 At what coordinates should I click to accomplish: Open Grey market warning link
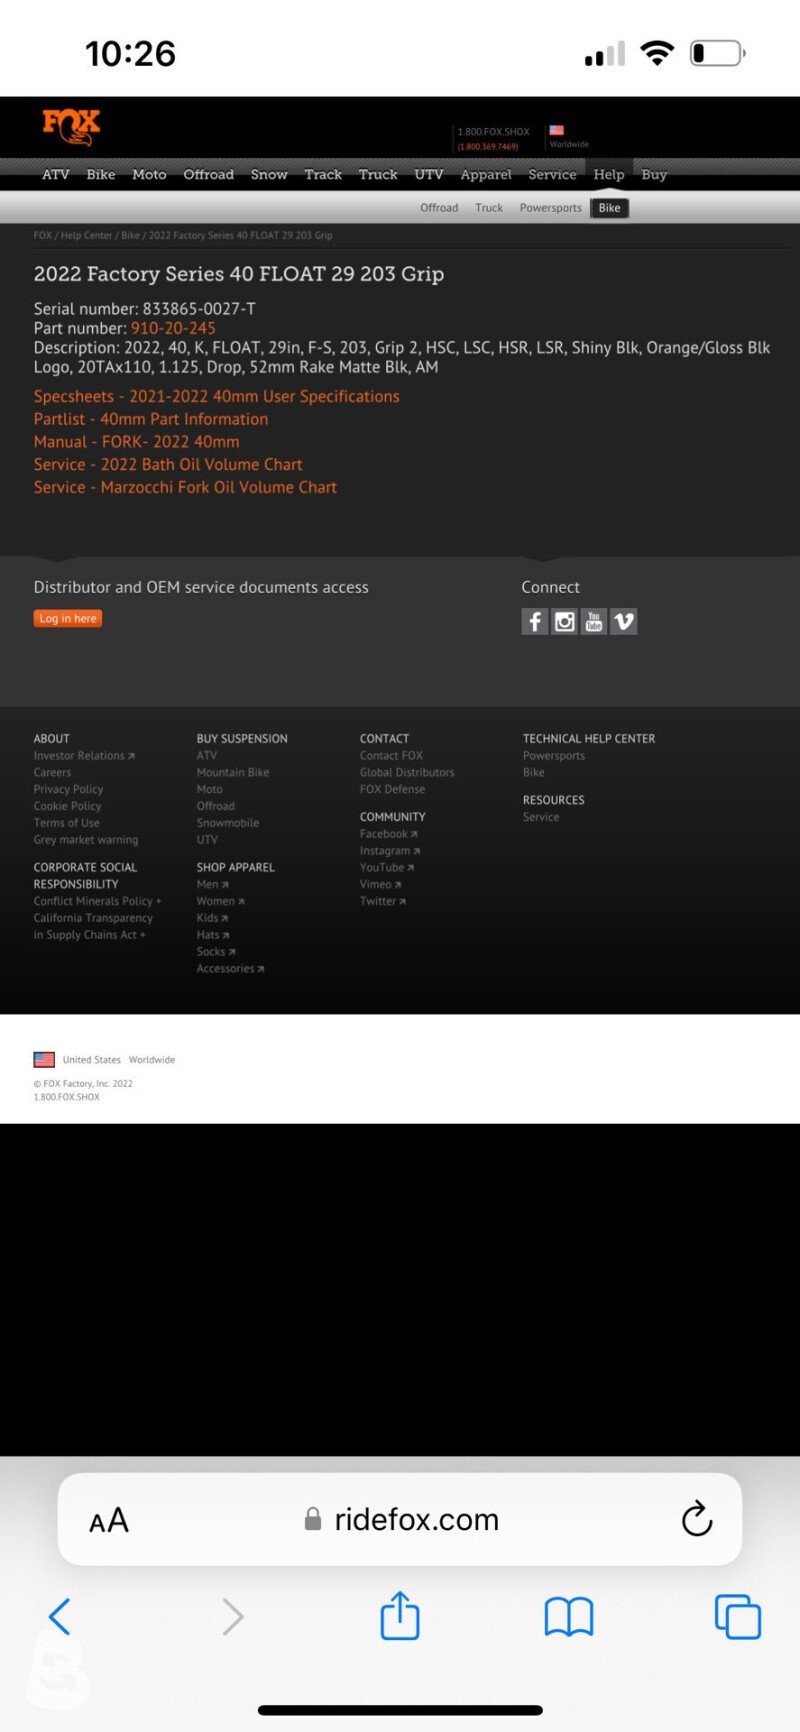click(x=86, y=840)
